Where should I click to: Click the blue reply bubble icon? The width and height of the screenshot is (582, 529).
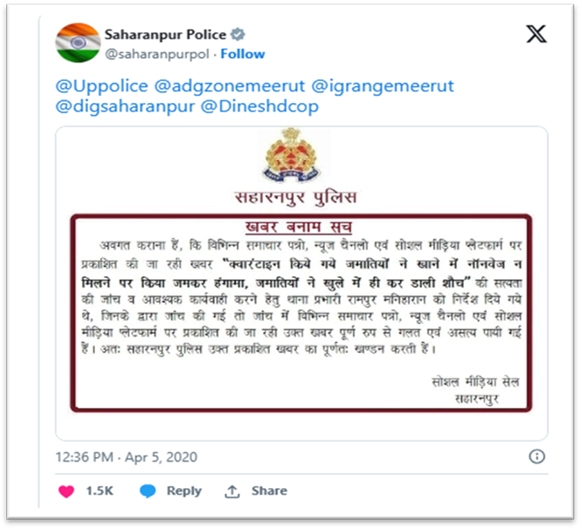(148, 491)
